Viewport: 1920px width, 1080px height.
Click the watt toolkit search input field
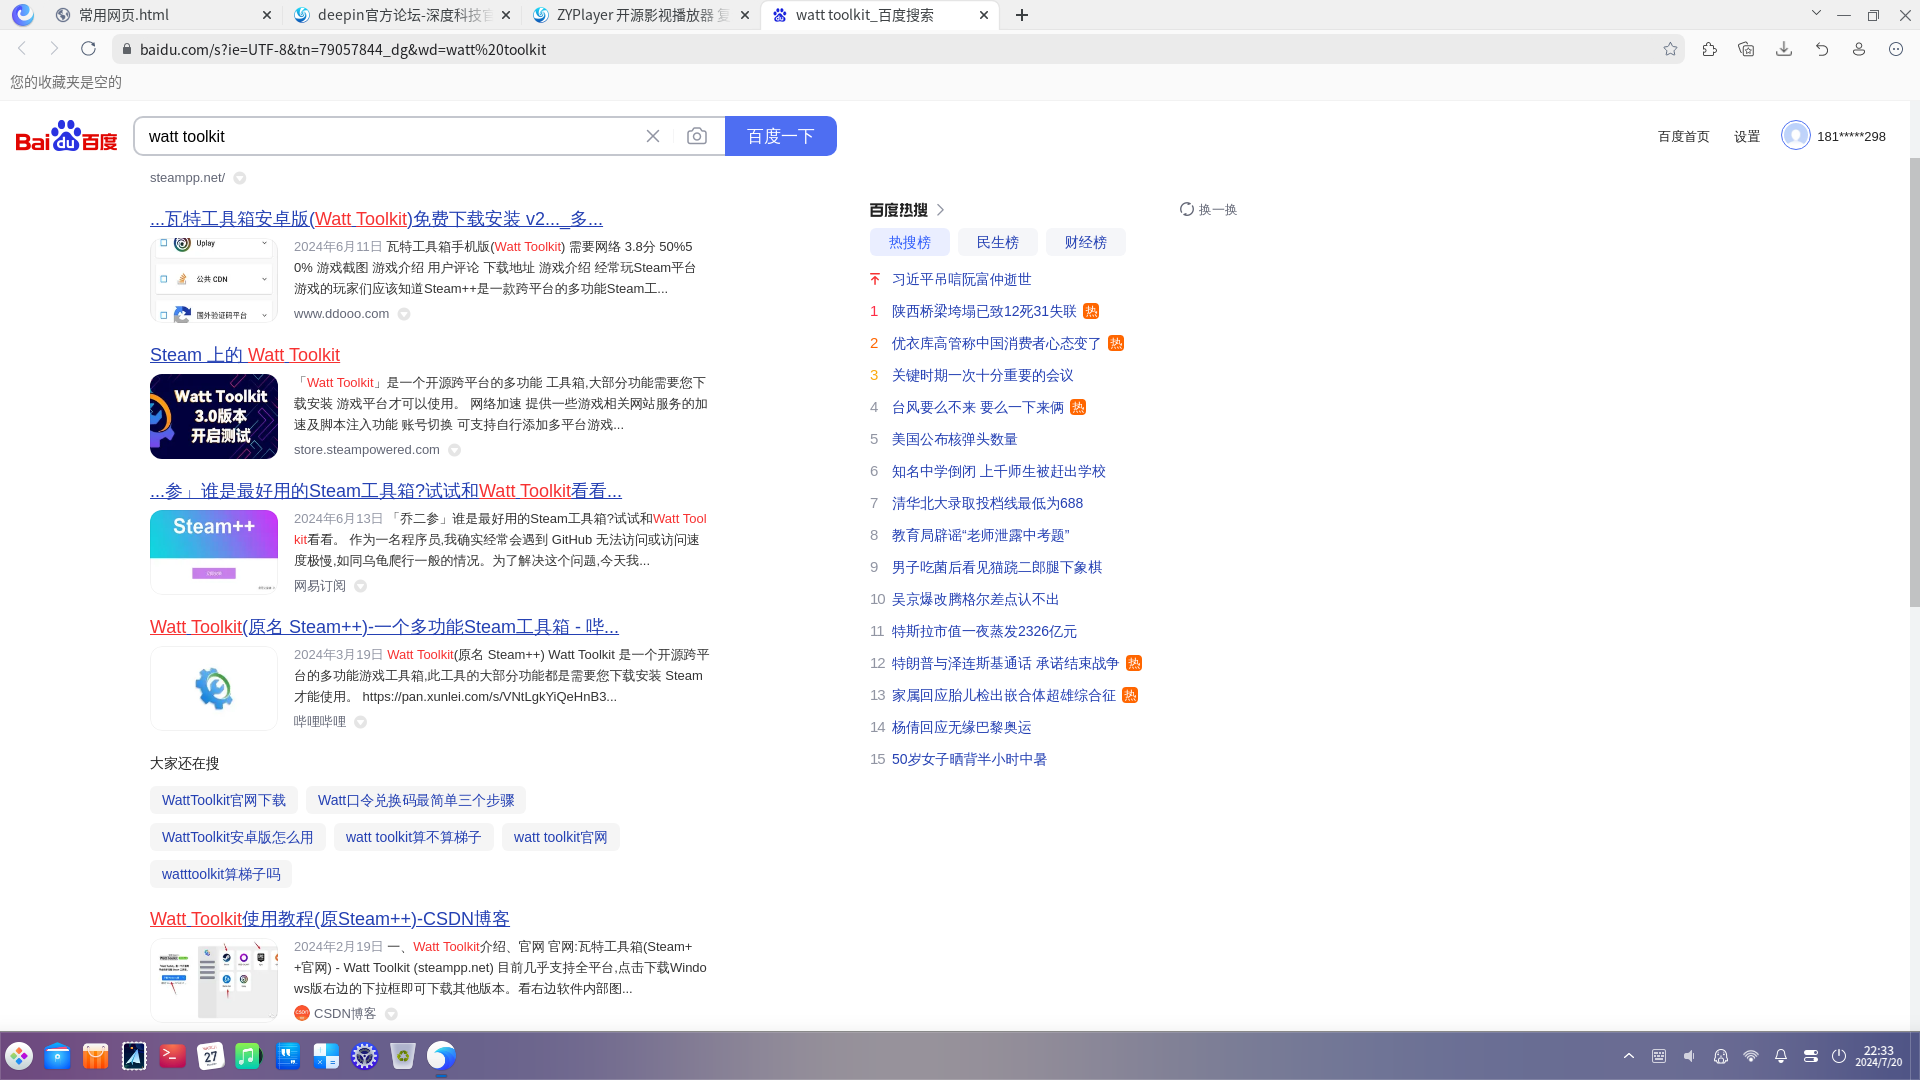pyautogui.click(x=390, y=136)
